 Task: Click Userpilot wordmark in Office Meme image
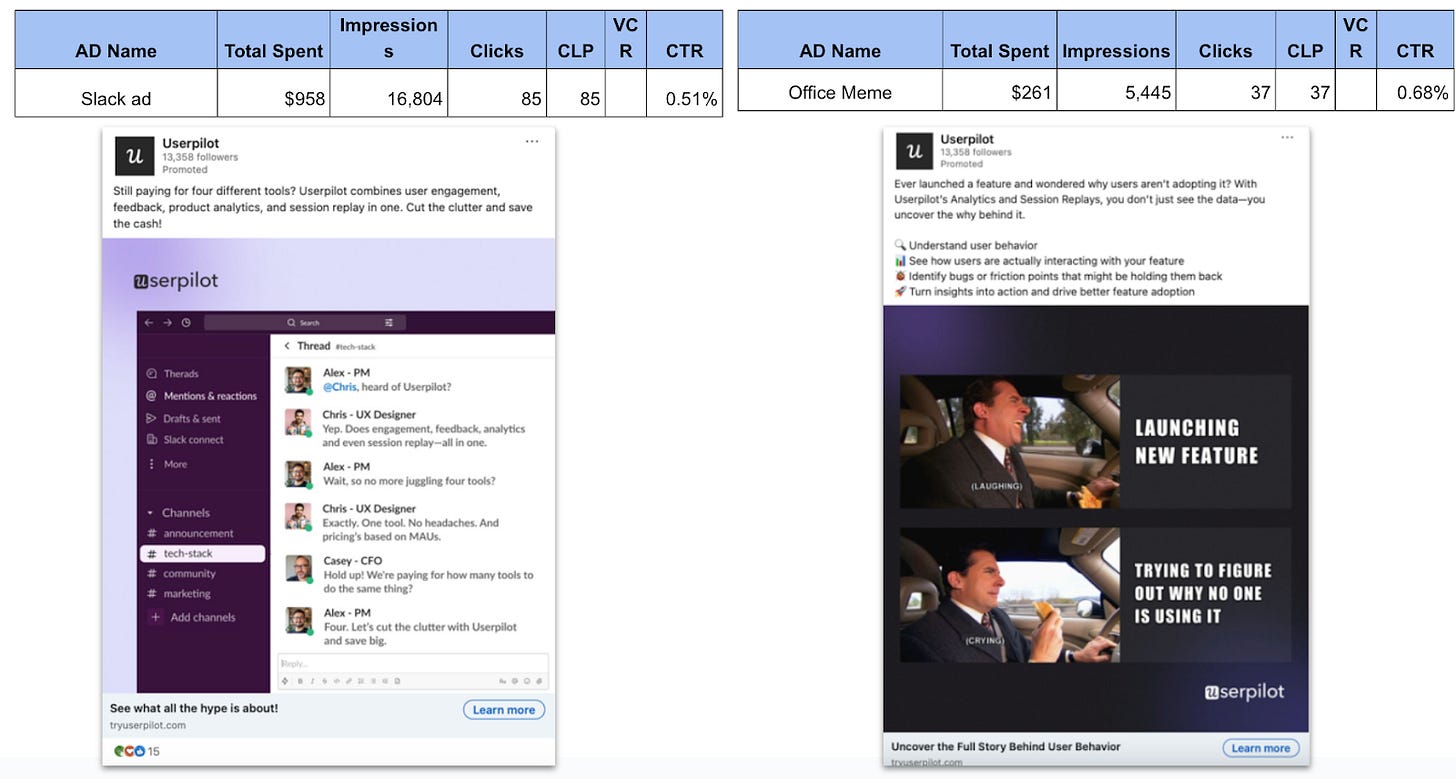click(x=1244, y=692)
